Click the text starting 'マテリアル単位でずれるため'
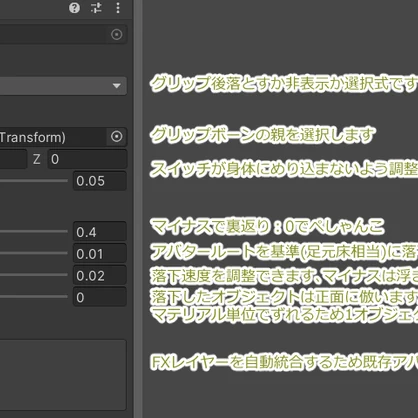Screen dimensions: 418x418 (x=284, y=315)
